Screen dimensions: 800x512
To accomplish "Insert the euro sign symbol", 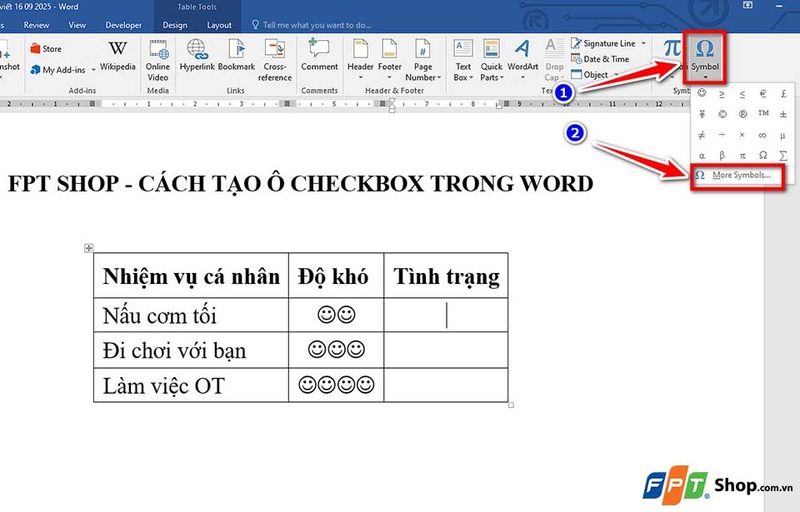I will [763, 93].
